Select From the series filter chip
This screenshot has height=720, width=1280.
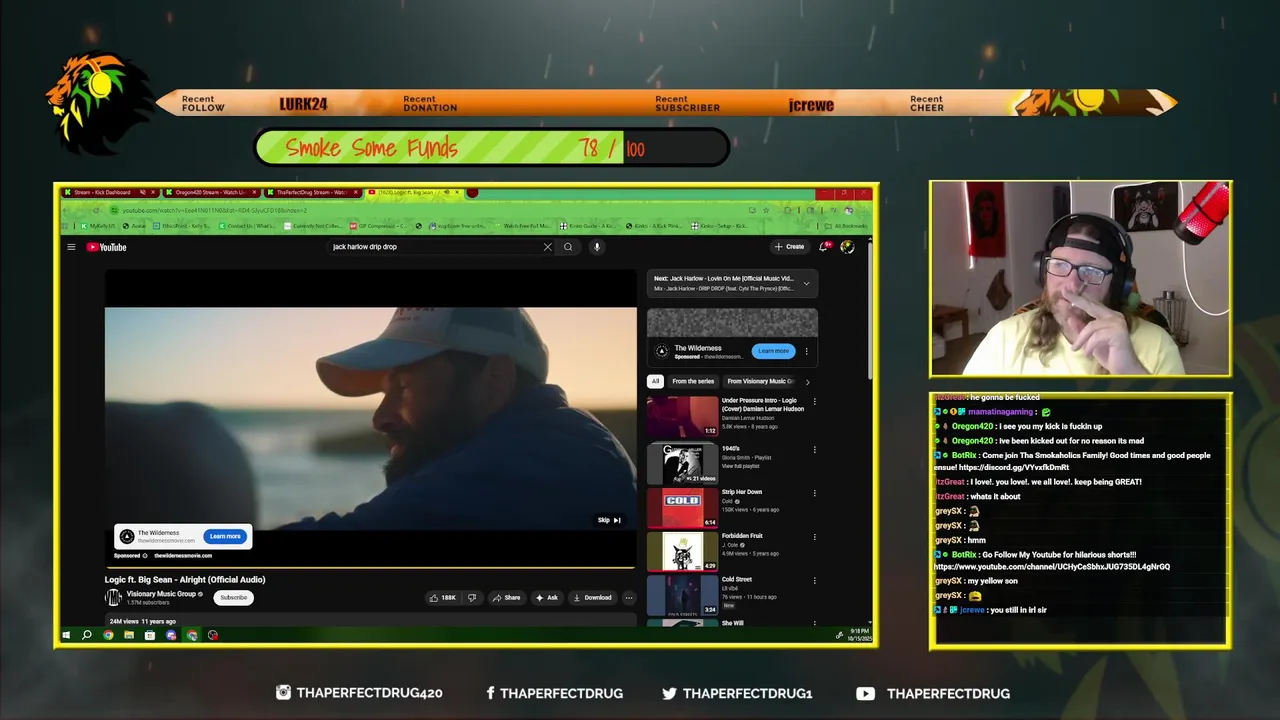pyautogui.click(x=693, y=381)
